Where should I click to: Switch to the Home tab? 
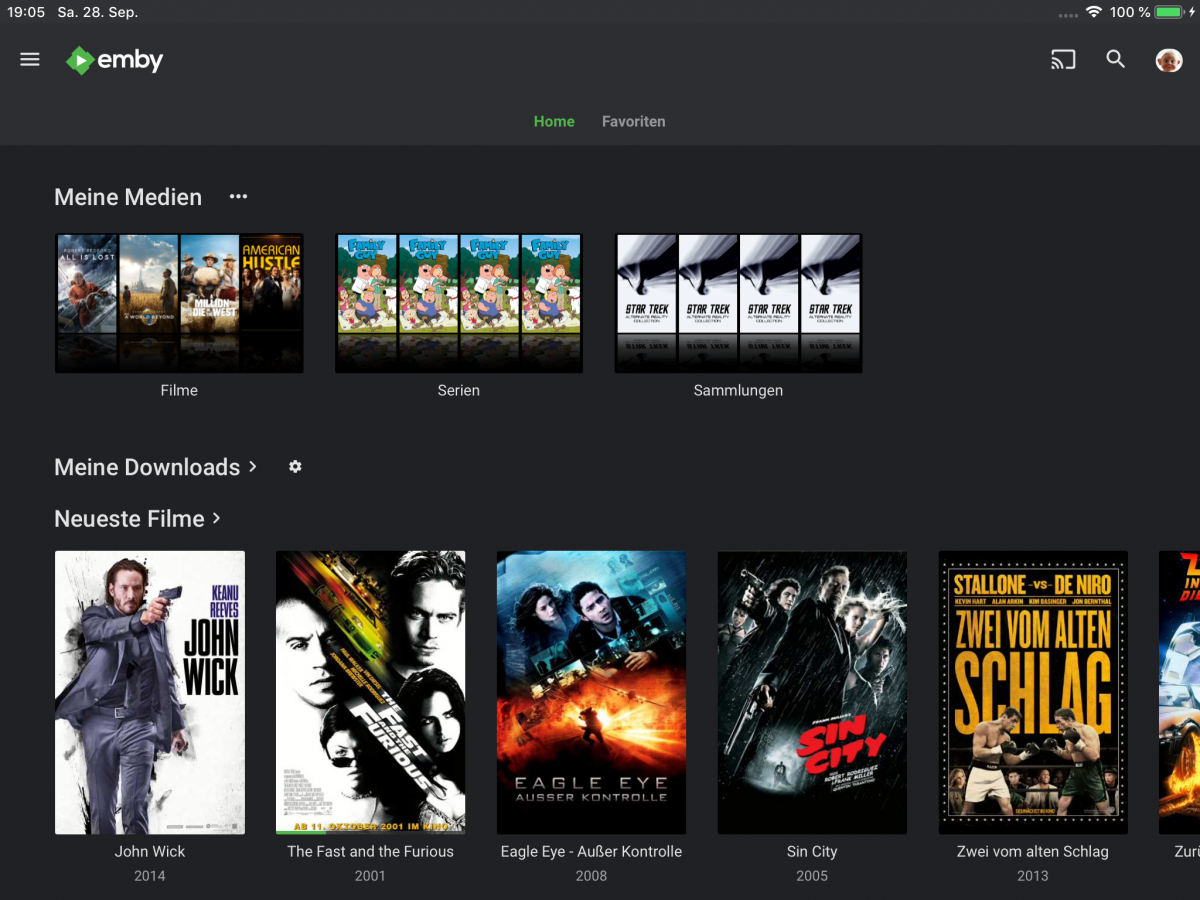coord(554,121)
